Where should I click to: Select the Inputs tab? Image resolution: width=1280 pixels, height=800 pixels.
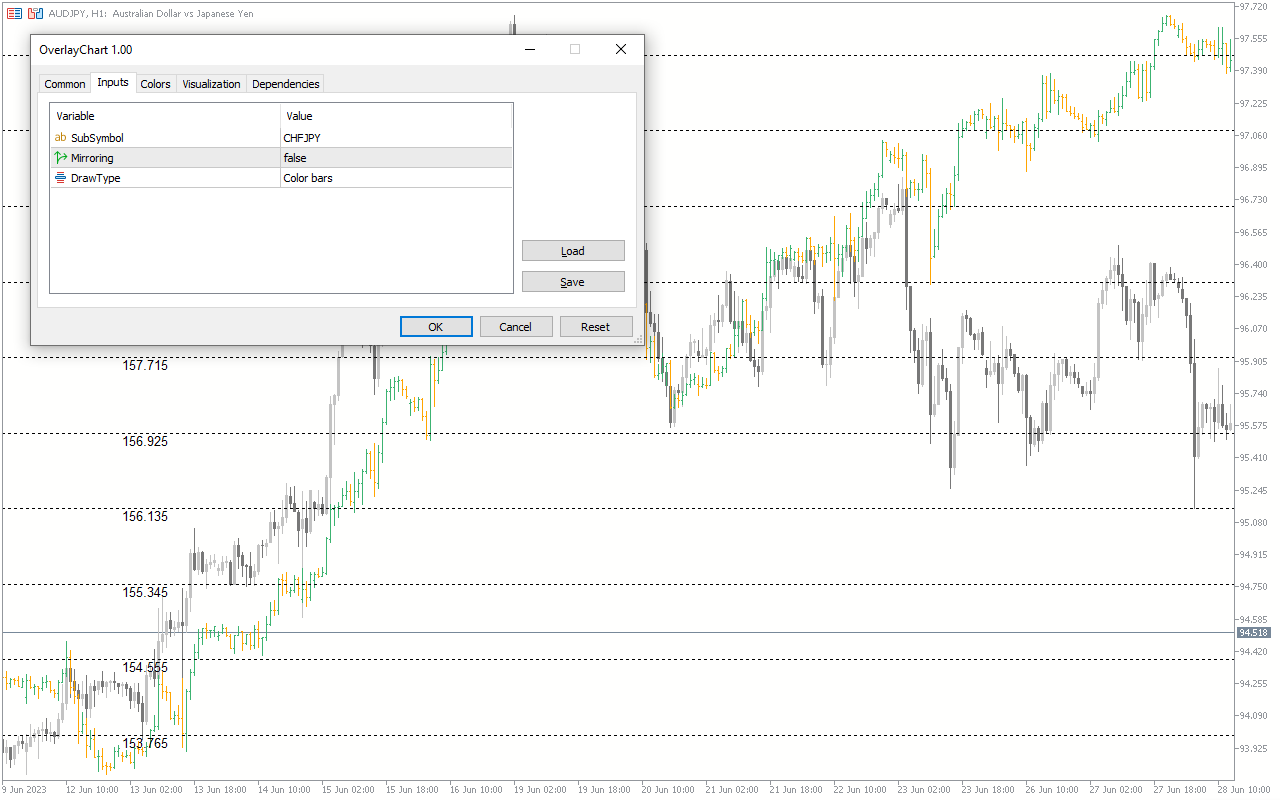pyautogui.click(x=113, y=83)
